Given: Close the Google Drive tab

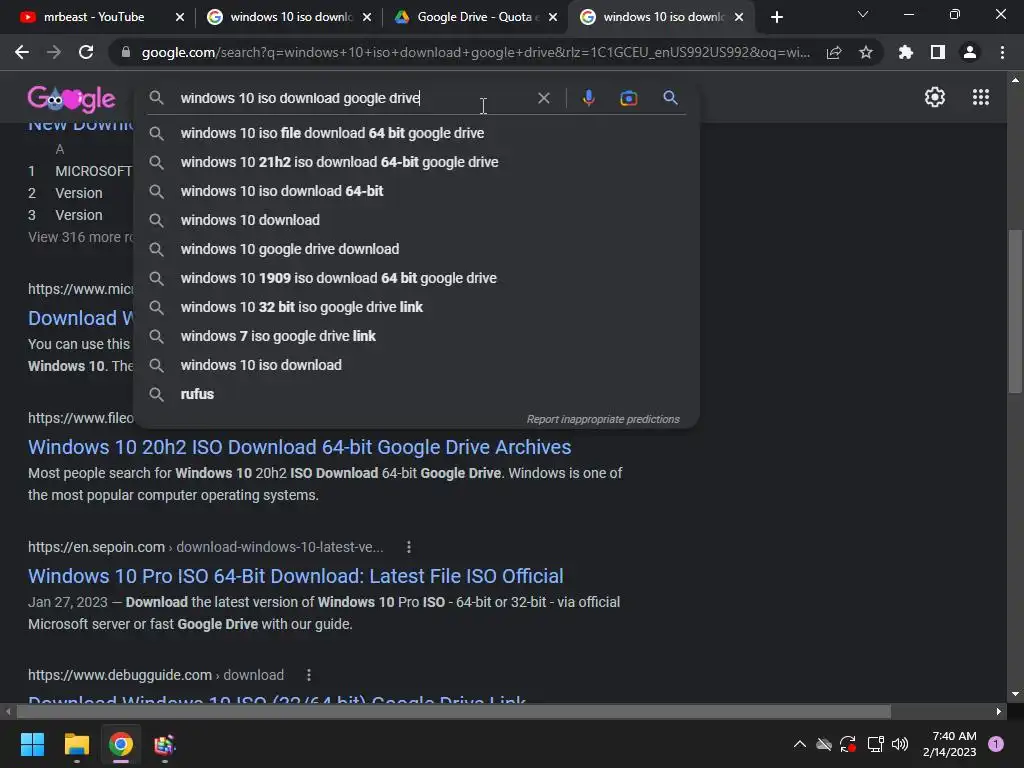Looking at the screenshot, I should click(553, 18).
